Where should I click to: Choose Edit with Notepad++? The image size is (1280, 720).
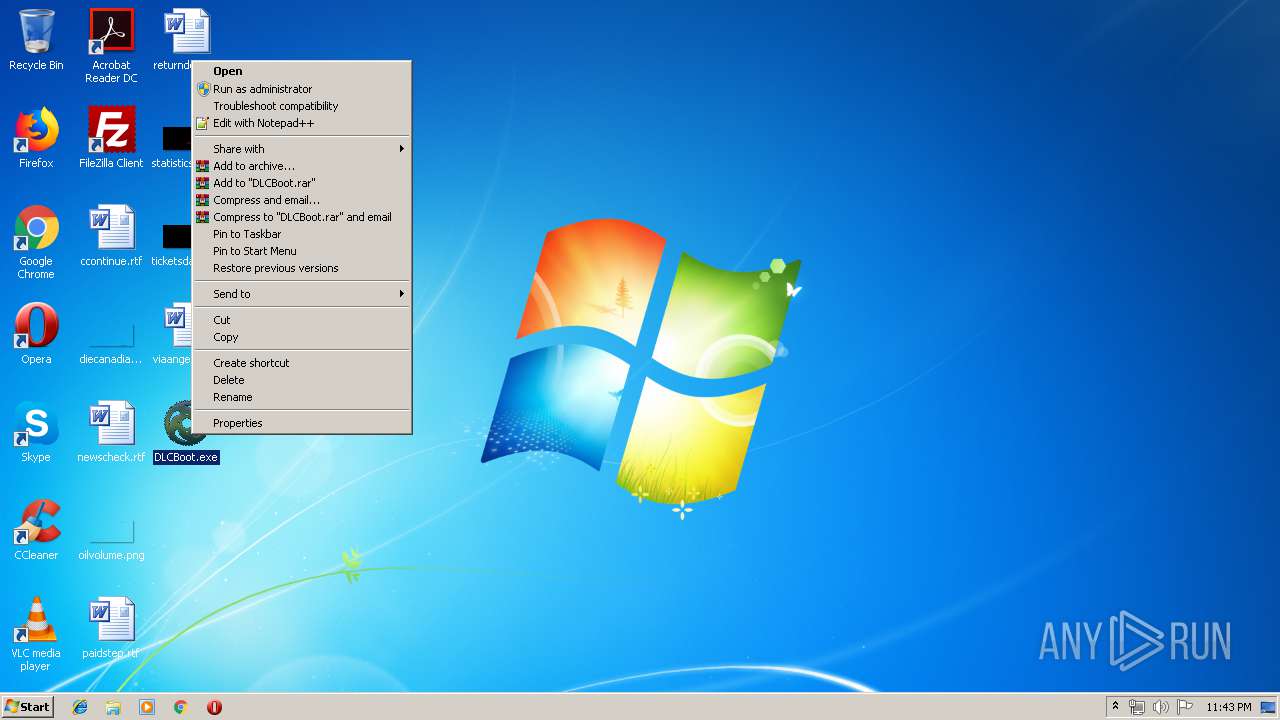click(302, 123)
